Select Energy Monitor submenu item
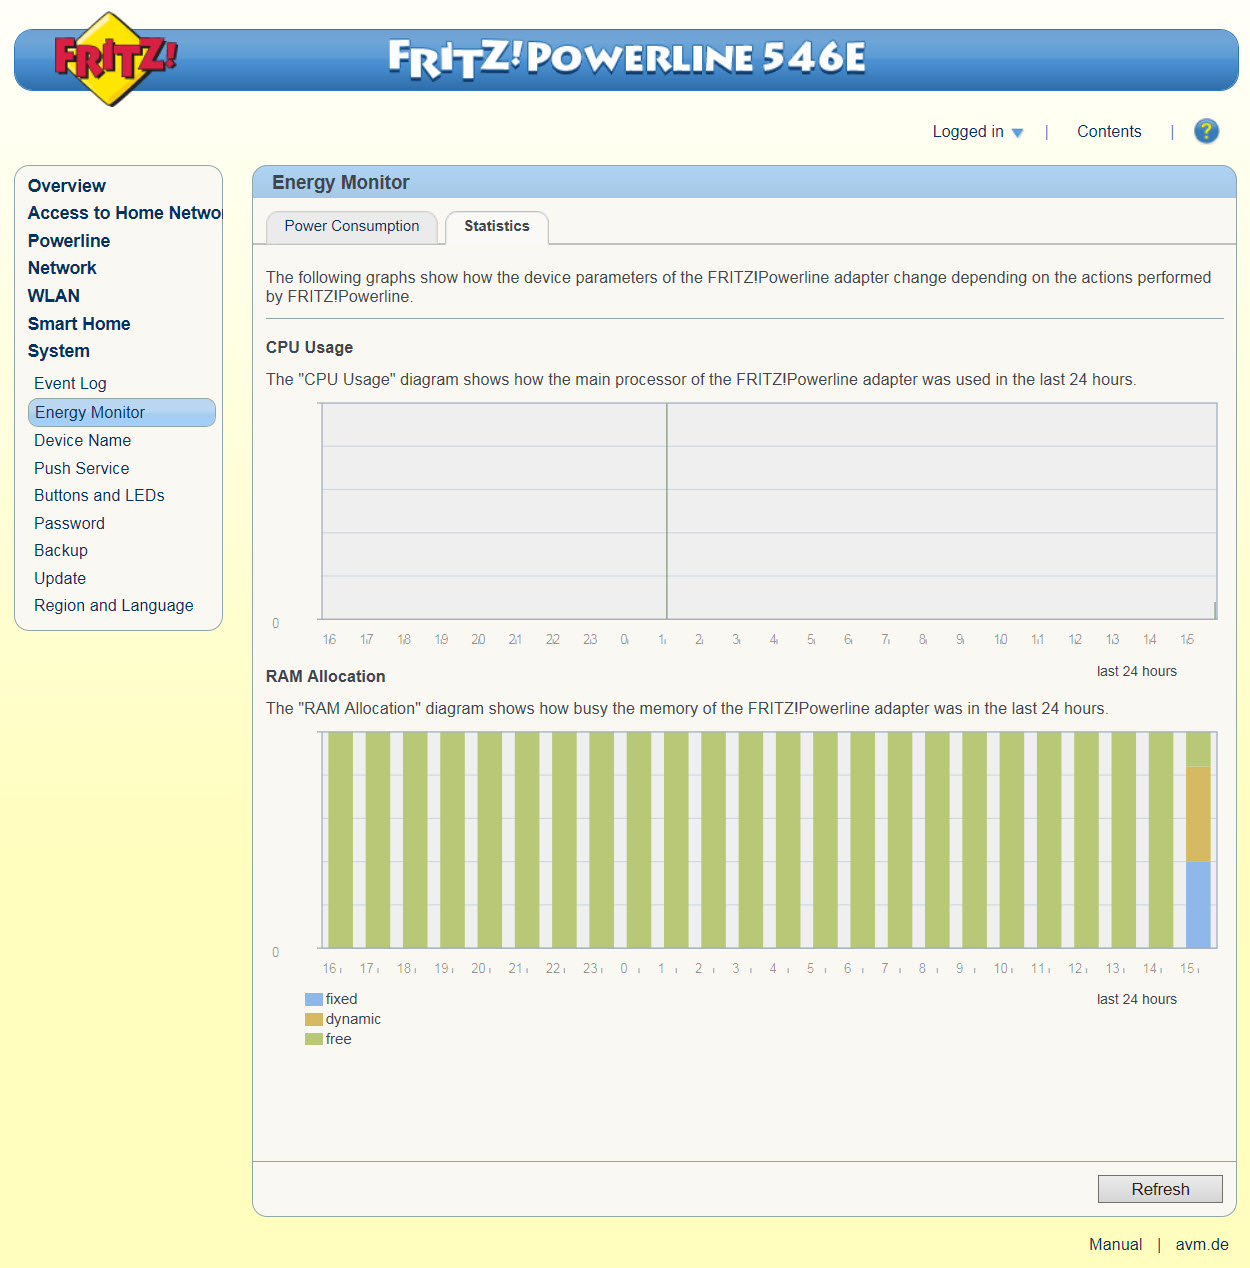 [x=122, y=412]
